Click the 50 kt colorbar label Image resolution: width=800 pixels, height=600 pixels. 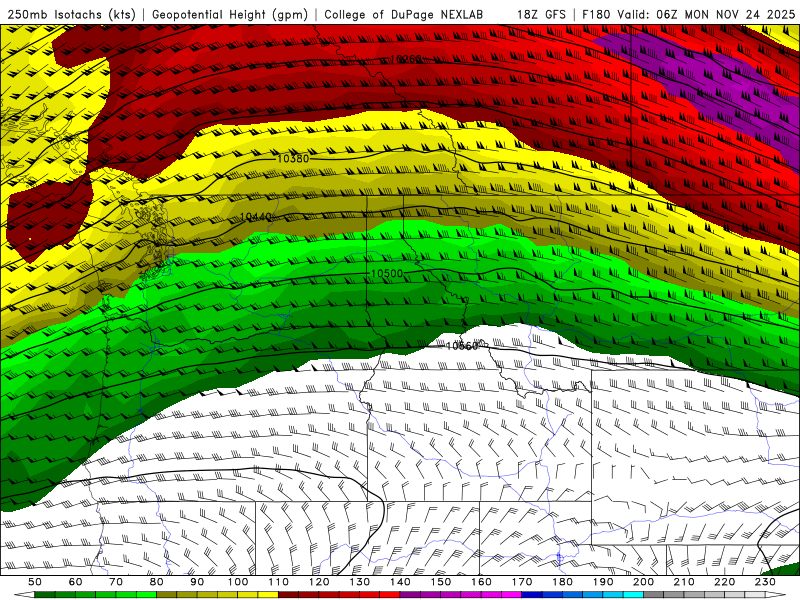coord(35,582)
